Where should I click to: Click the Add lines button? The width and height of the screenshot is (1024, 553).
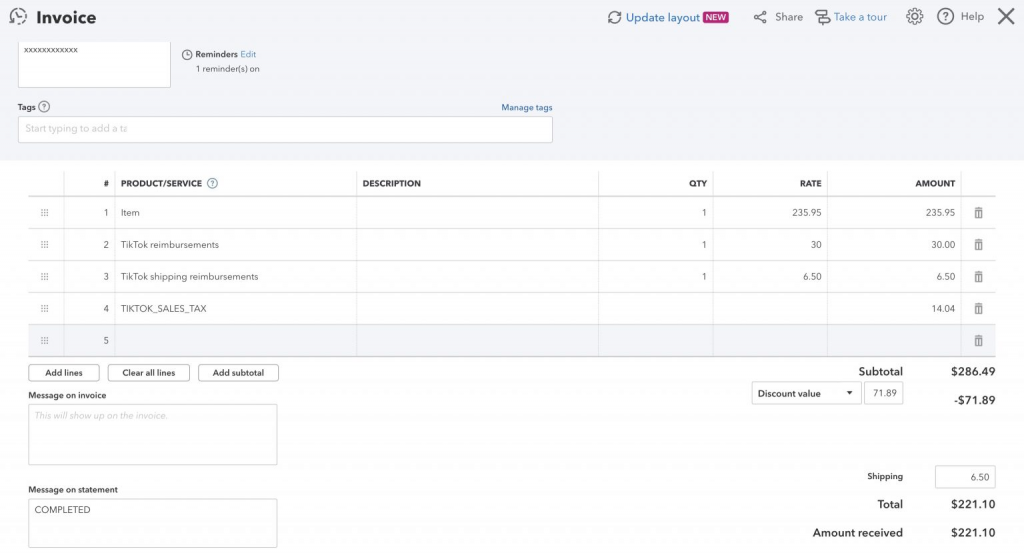pyautogui.click(x=64, y=373)
